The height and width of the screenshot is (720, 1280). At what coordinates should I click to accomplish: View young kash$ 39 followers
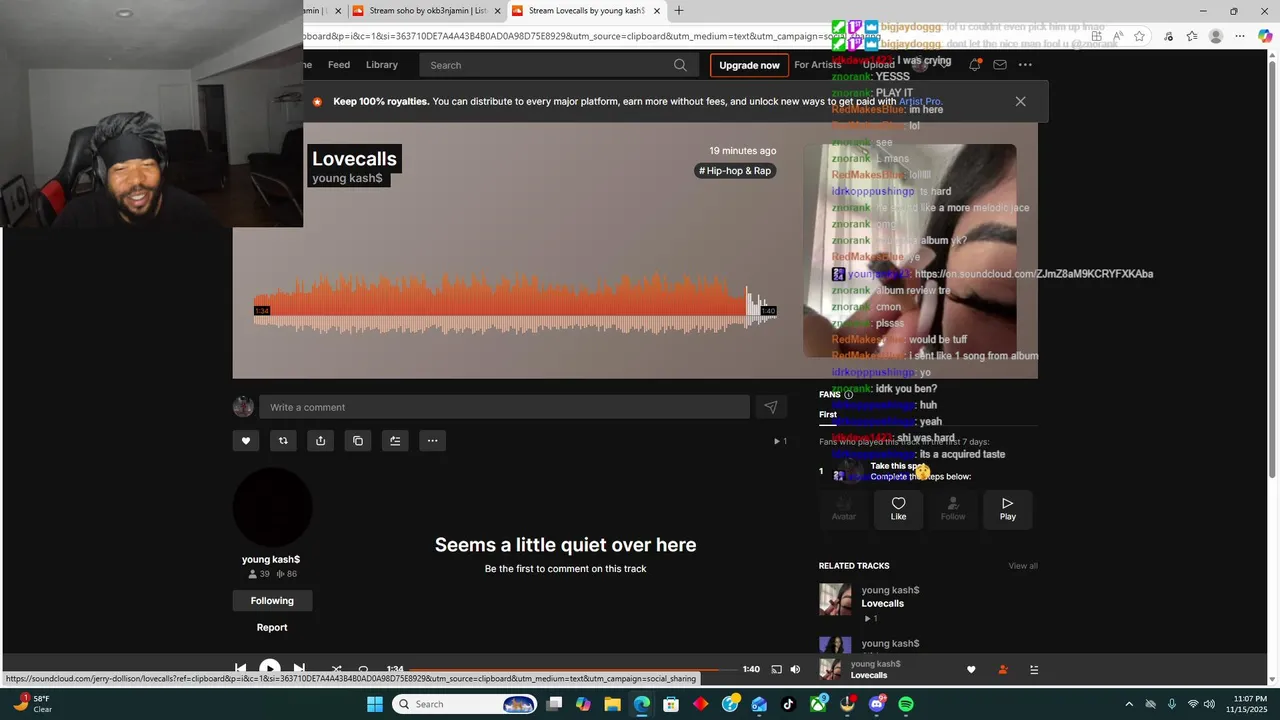[x=259, y=574]
